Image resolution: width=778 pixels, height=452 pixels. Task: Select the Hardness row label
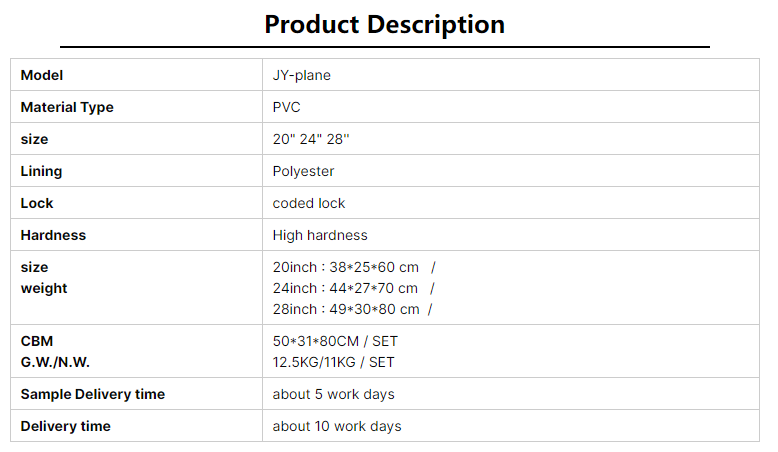pyautogui.click(x=53, y=235)
